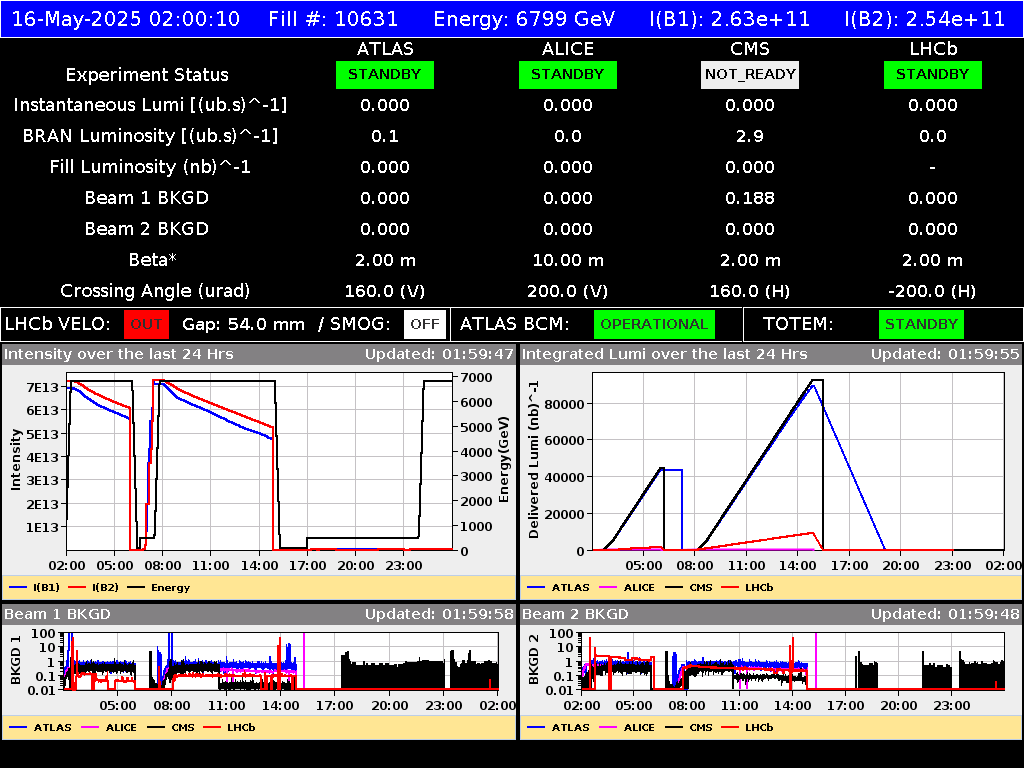Click the Beta* row label

(x=153, y=260)
